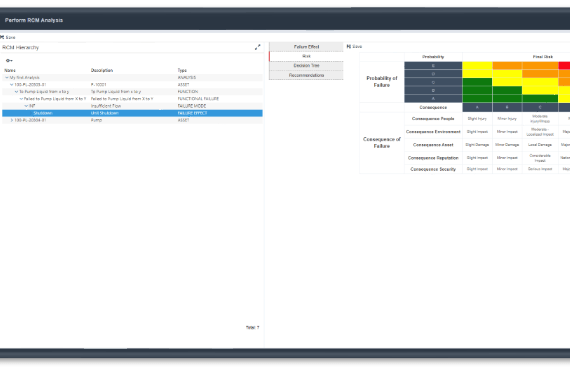This screenshot has width=570, height=371.
Task: Pick the green cell at probability C, consequence A
Action: 477,82
